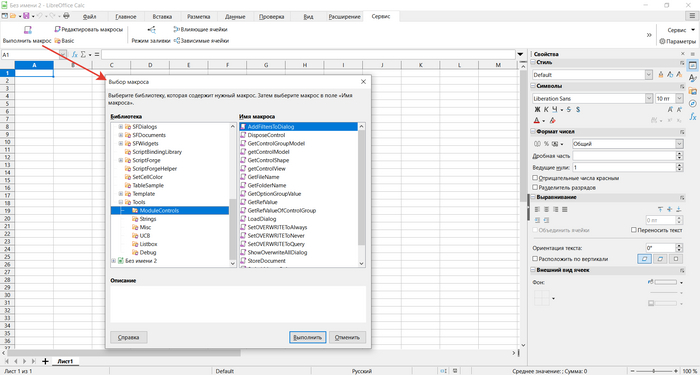
Task: Open the Вид tab
Action: (x=308, y=17)
